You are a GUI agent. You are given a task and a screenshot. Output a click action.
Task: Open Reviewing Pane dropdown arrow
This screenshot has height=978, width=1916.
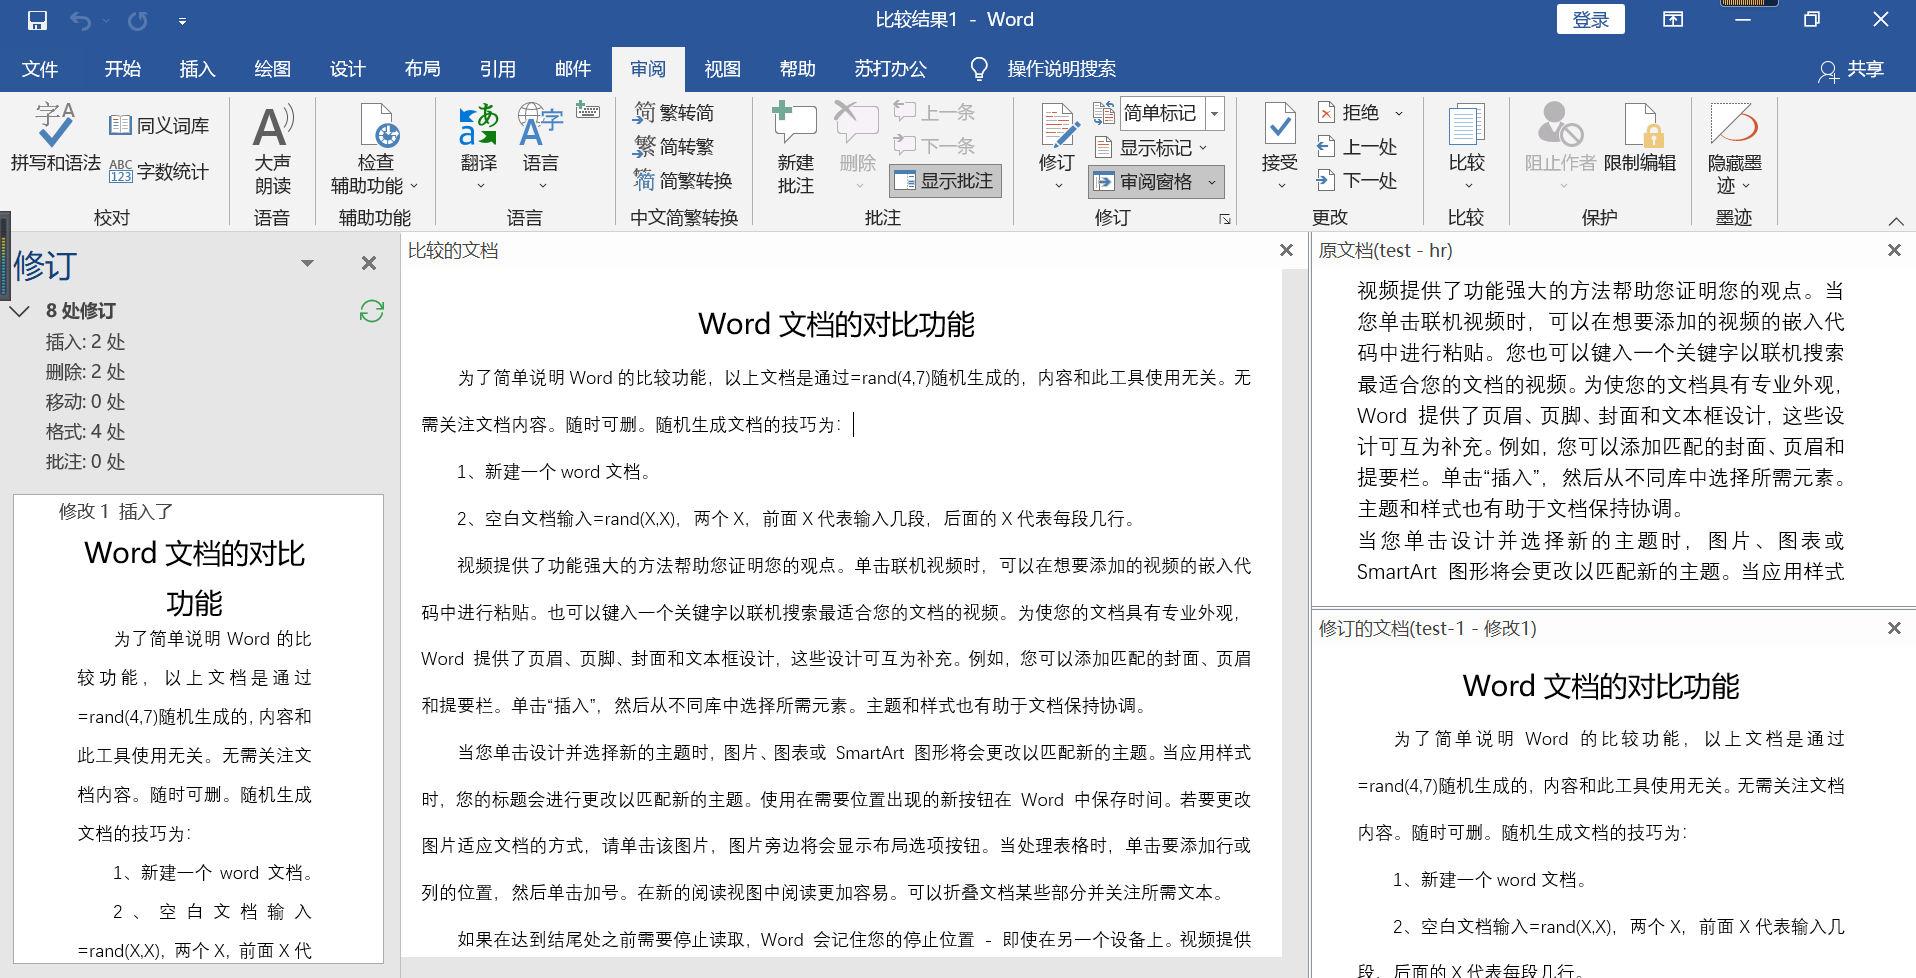click(1211, 182)
